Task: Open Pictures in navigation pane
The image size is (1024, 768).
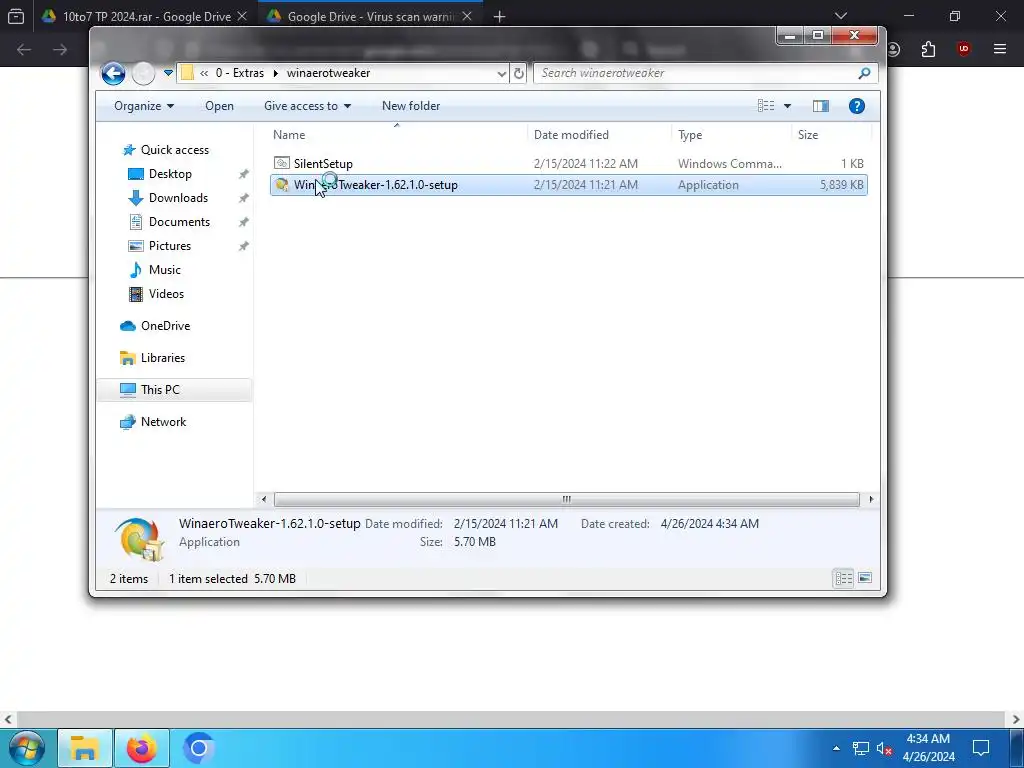Action: pyautogui.click(x=161, y=246)
